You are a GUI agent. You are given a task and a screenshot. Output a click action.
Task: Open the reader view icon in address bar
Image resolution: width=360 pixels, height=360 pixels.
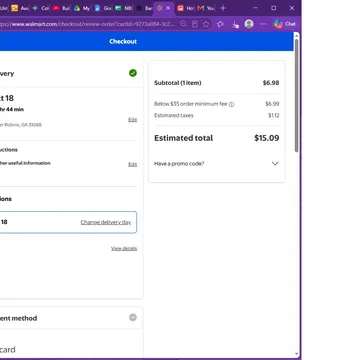point(195,24)
